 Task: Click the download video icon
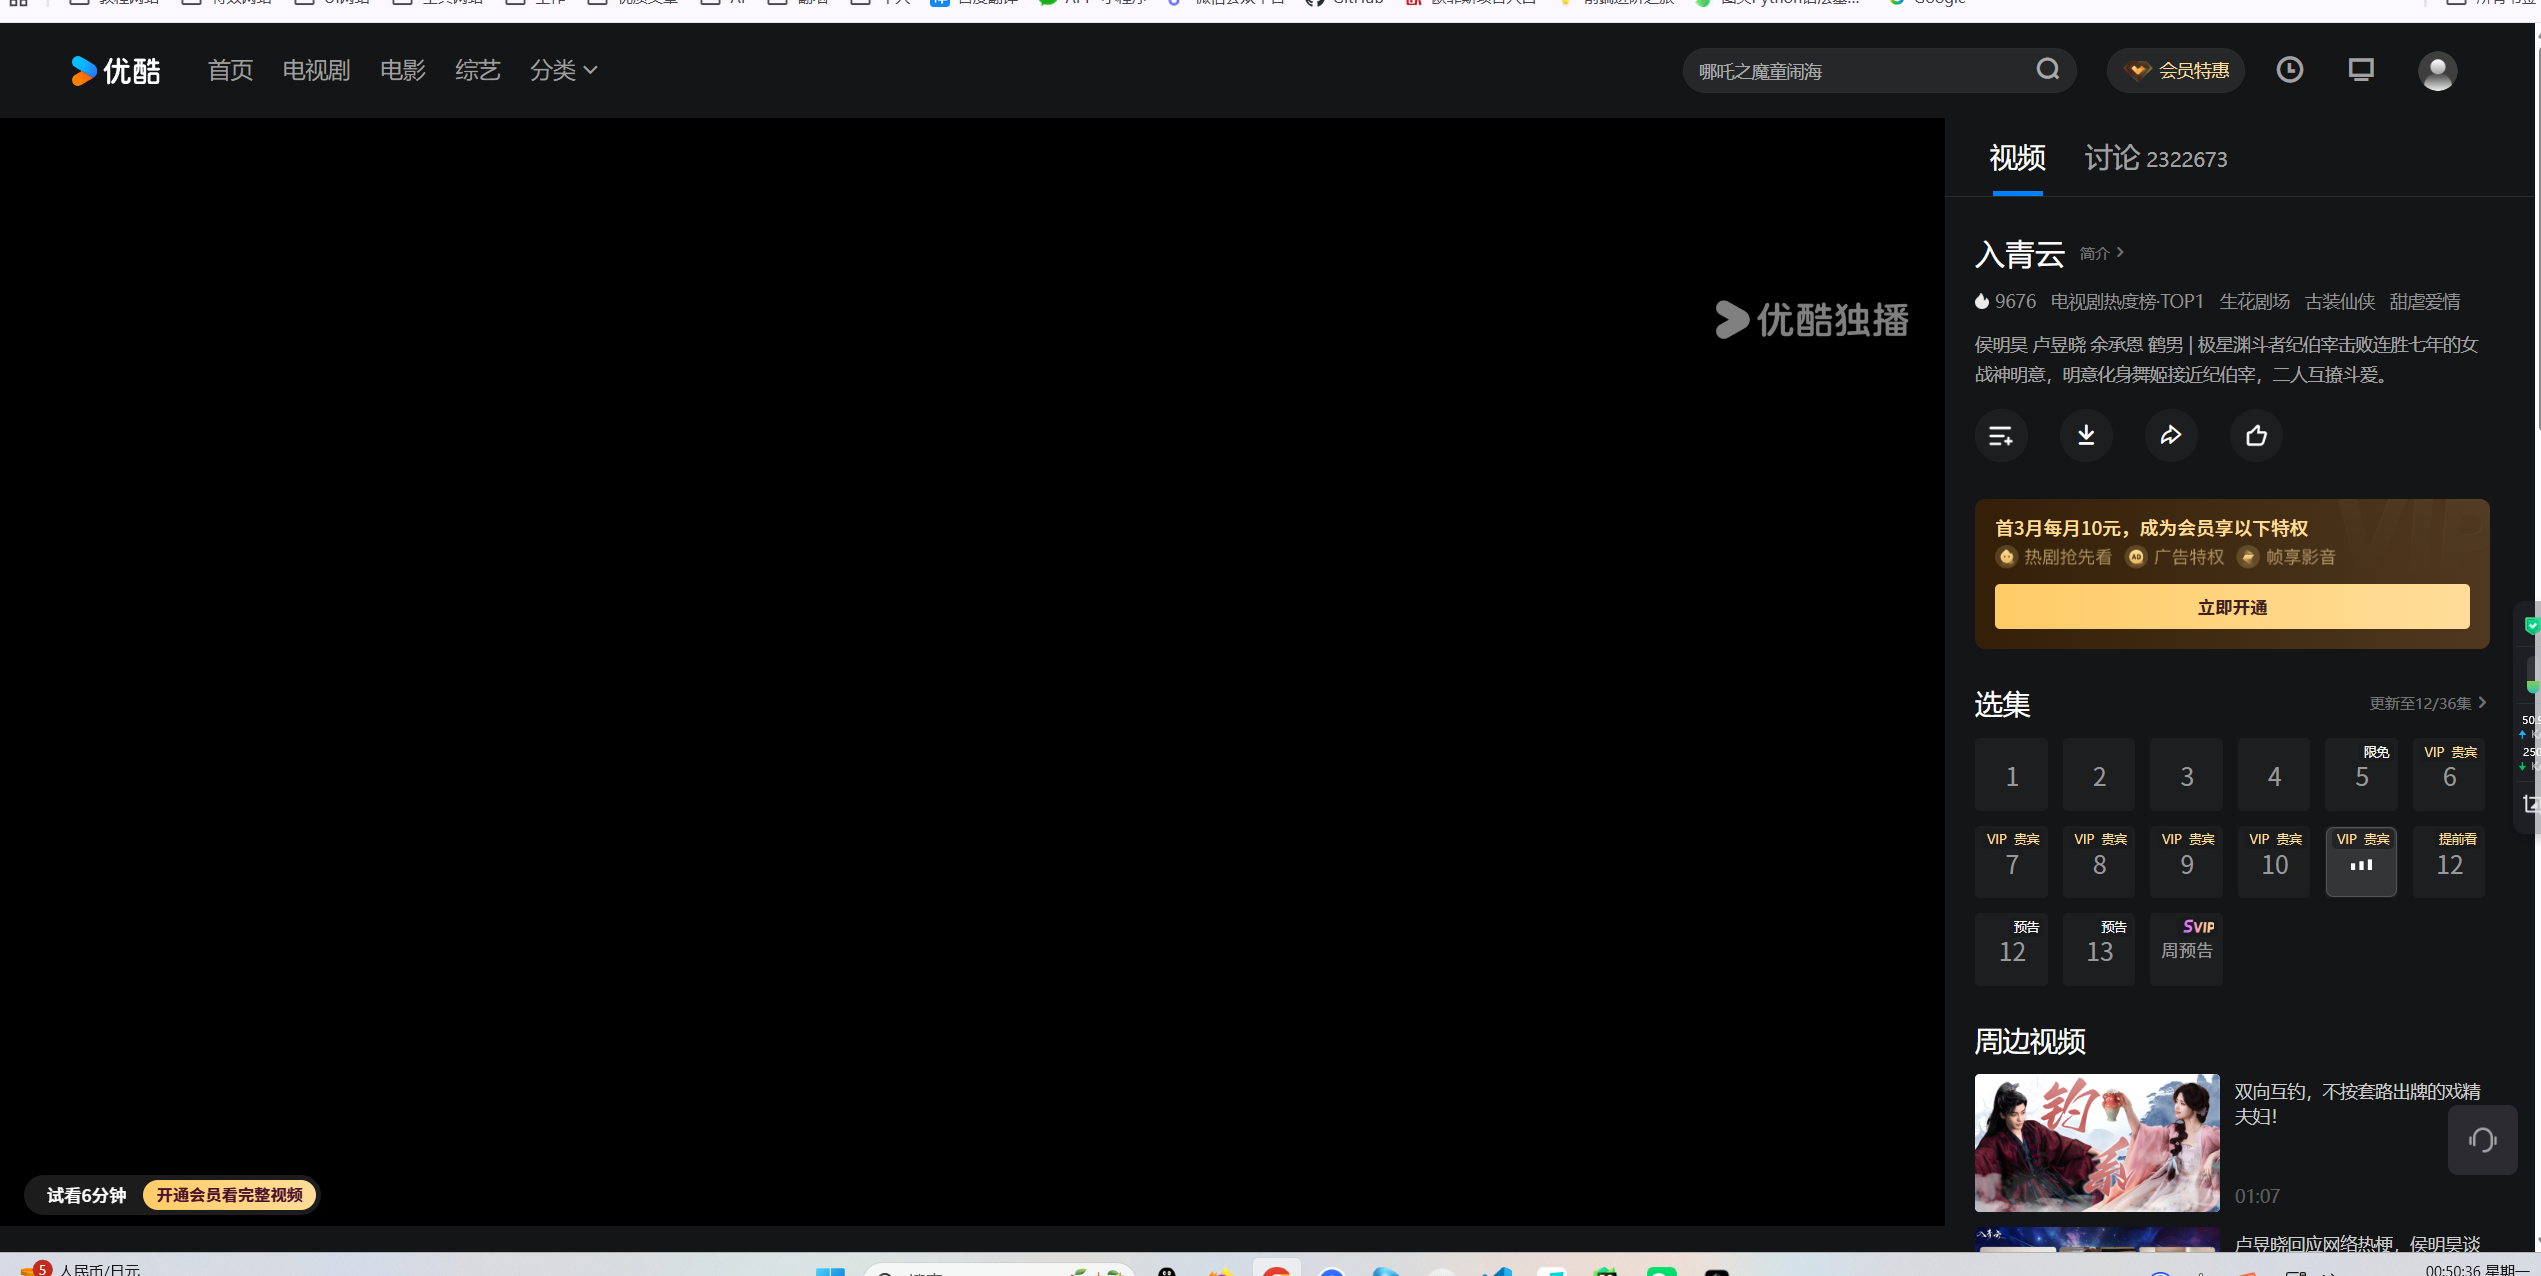pyautogui.click(x=2086, y=435)
